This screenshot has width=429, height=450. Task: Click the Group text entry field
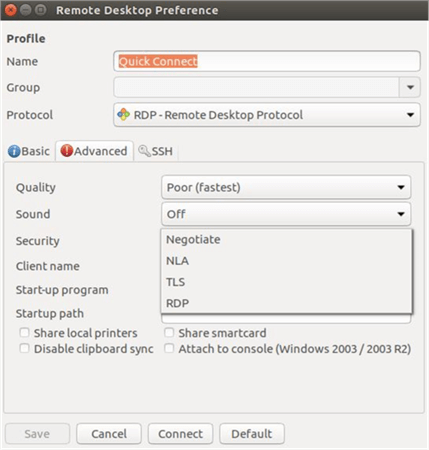(x=256, y=87)
